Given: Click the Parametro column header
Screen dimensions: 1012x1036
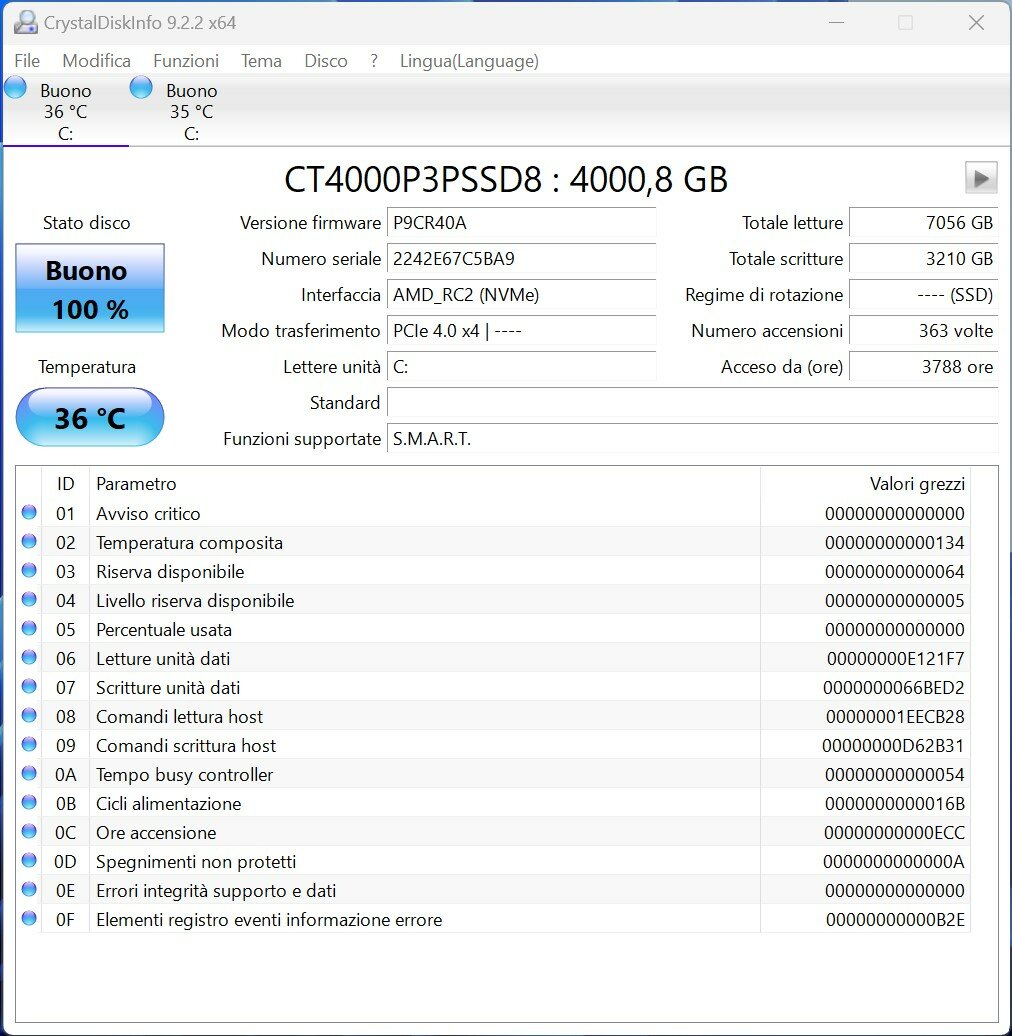Looking at the screenshot, I should click(424, 484).
